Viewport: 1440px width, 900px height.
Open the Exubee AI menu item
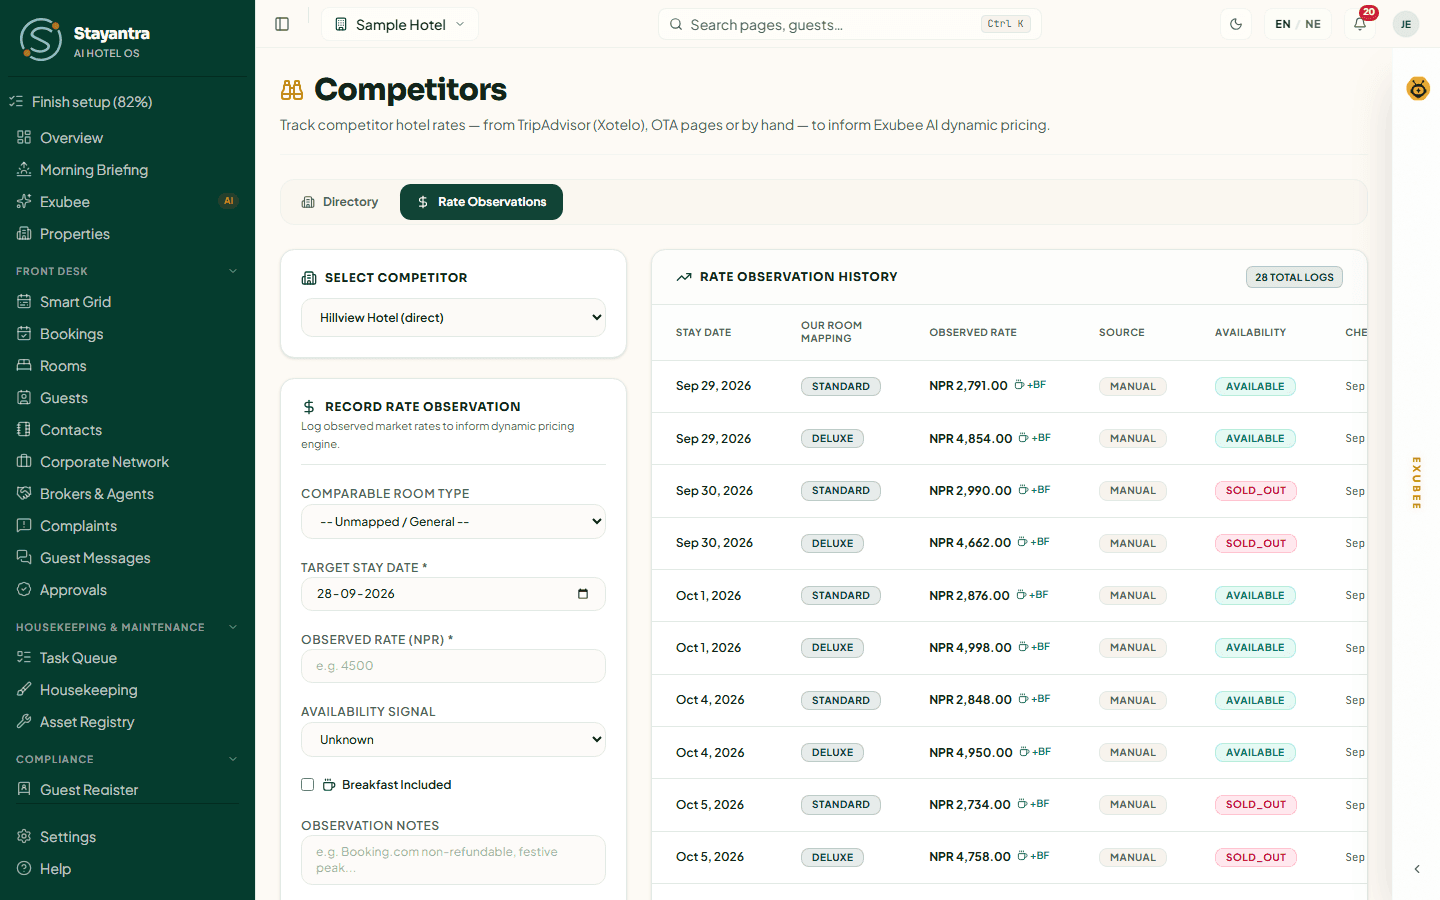[127, 202]
